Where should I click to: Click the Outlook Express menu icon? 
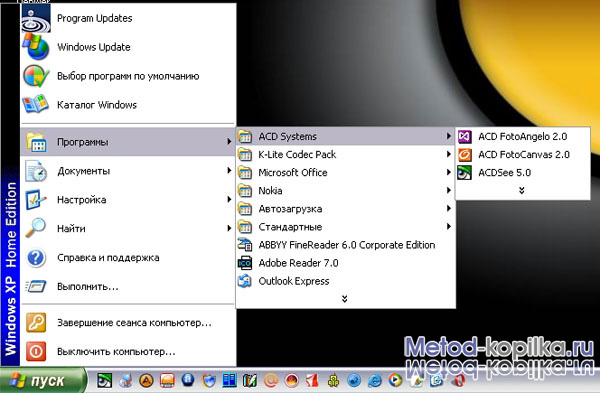point(245,281)
